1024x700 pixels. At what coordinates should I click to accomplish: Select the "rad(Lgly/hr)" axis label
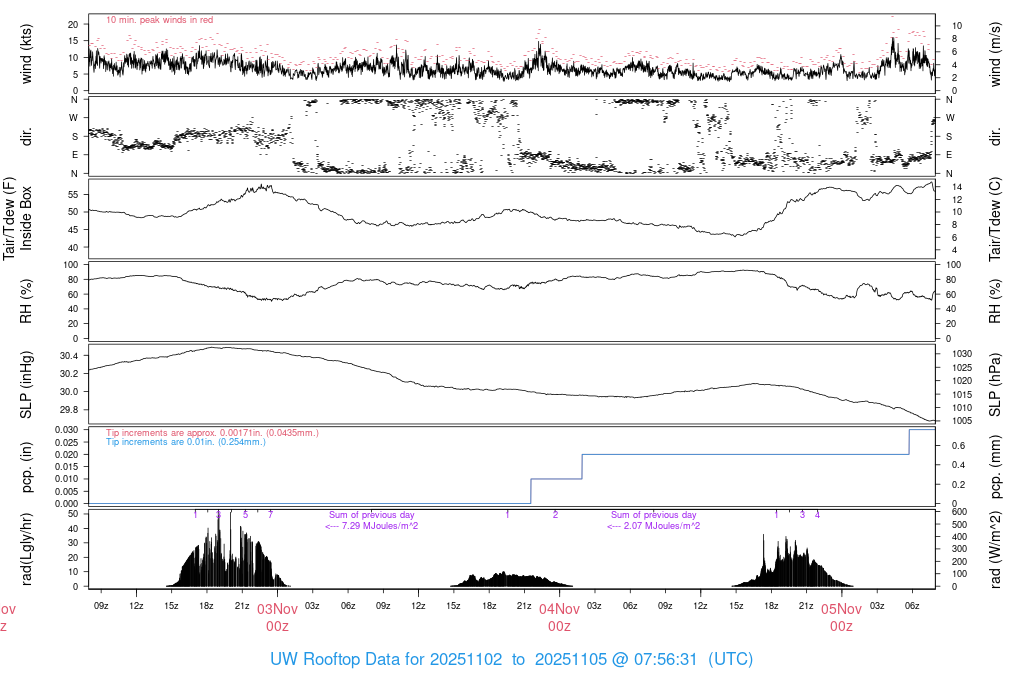tap(26, 549)
